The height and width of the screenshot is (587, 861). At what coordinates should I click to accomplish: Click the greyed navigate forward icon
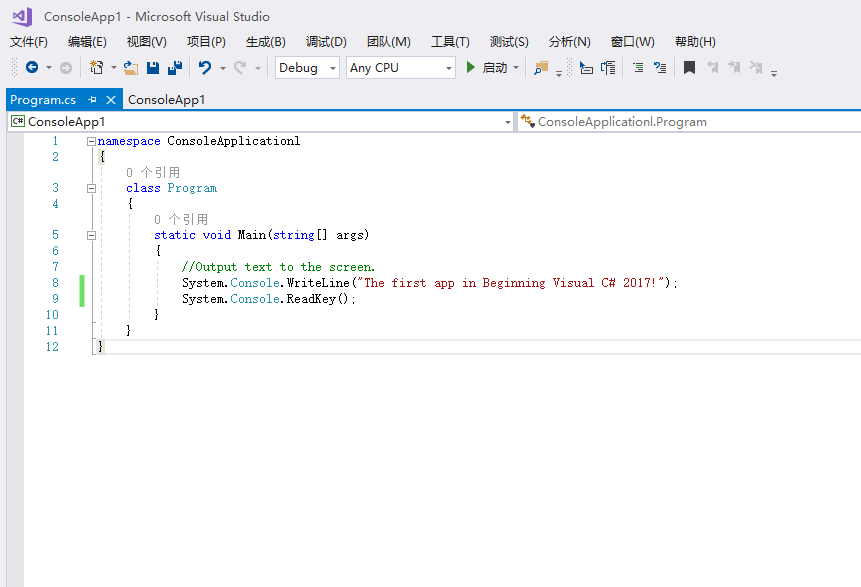[66, 68]
